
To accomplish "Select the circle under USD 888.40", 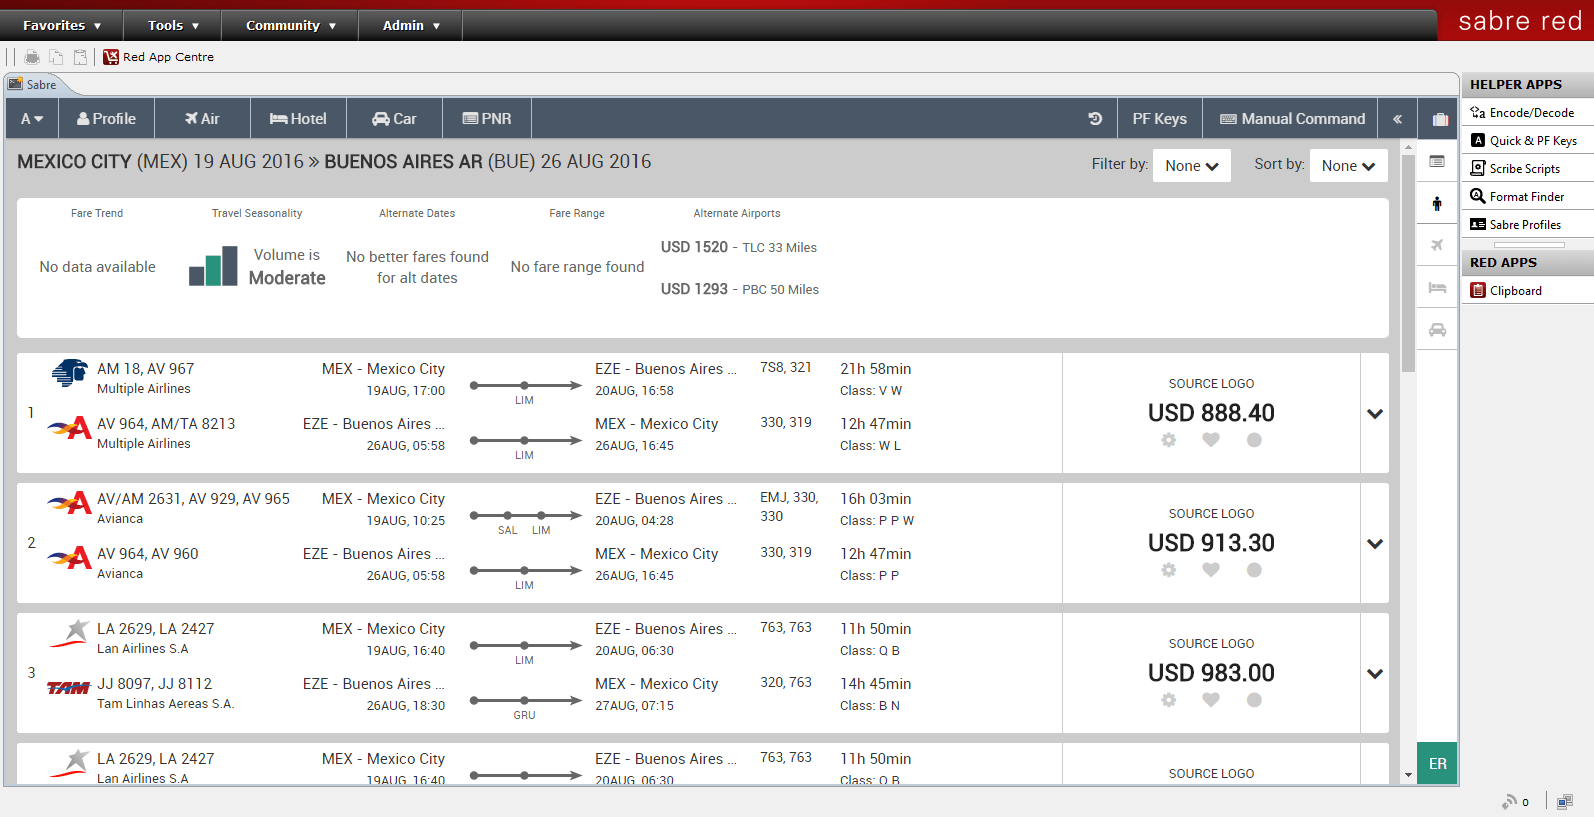I will pyautogui.click(x=1254, y=440).
